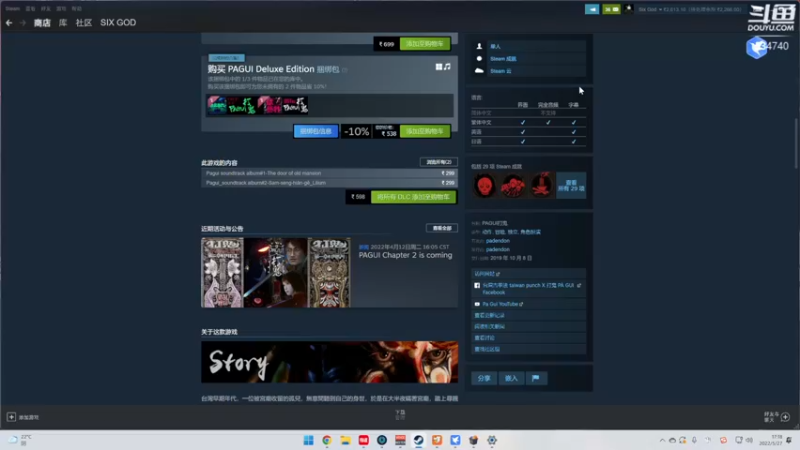The width and height of the screenshot is (800, 450).
Task: Add PAGUI Deluxe Edition to cart
Action: point(425,131)
